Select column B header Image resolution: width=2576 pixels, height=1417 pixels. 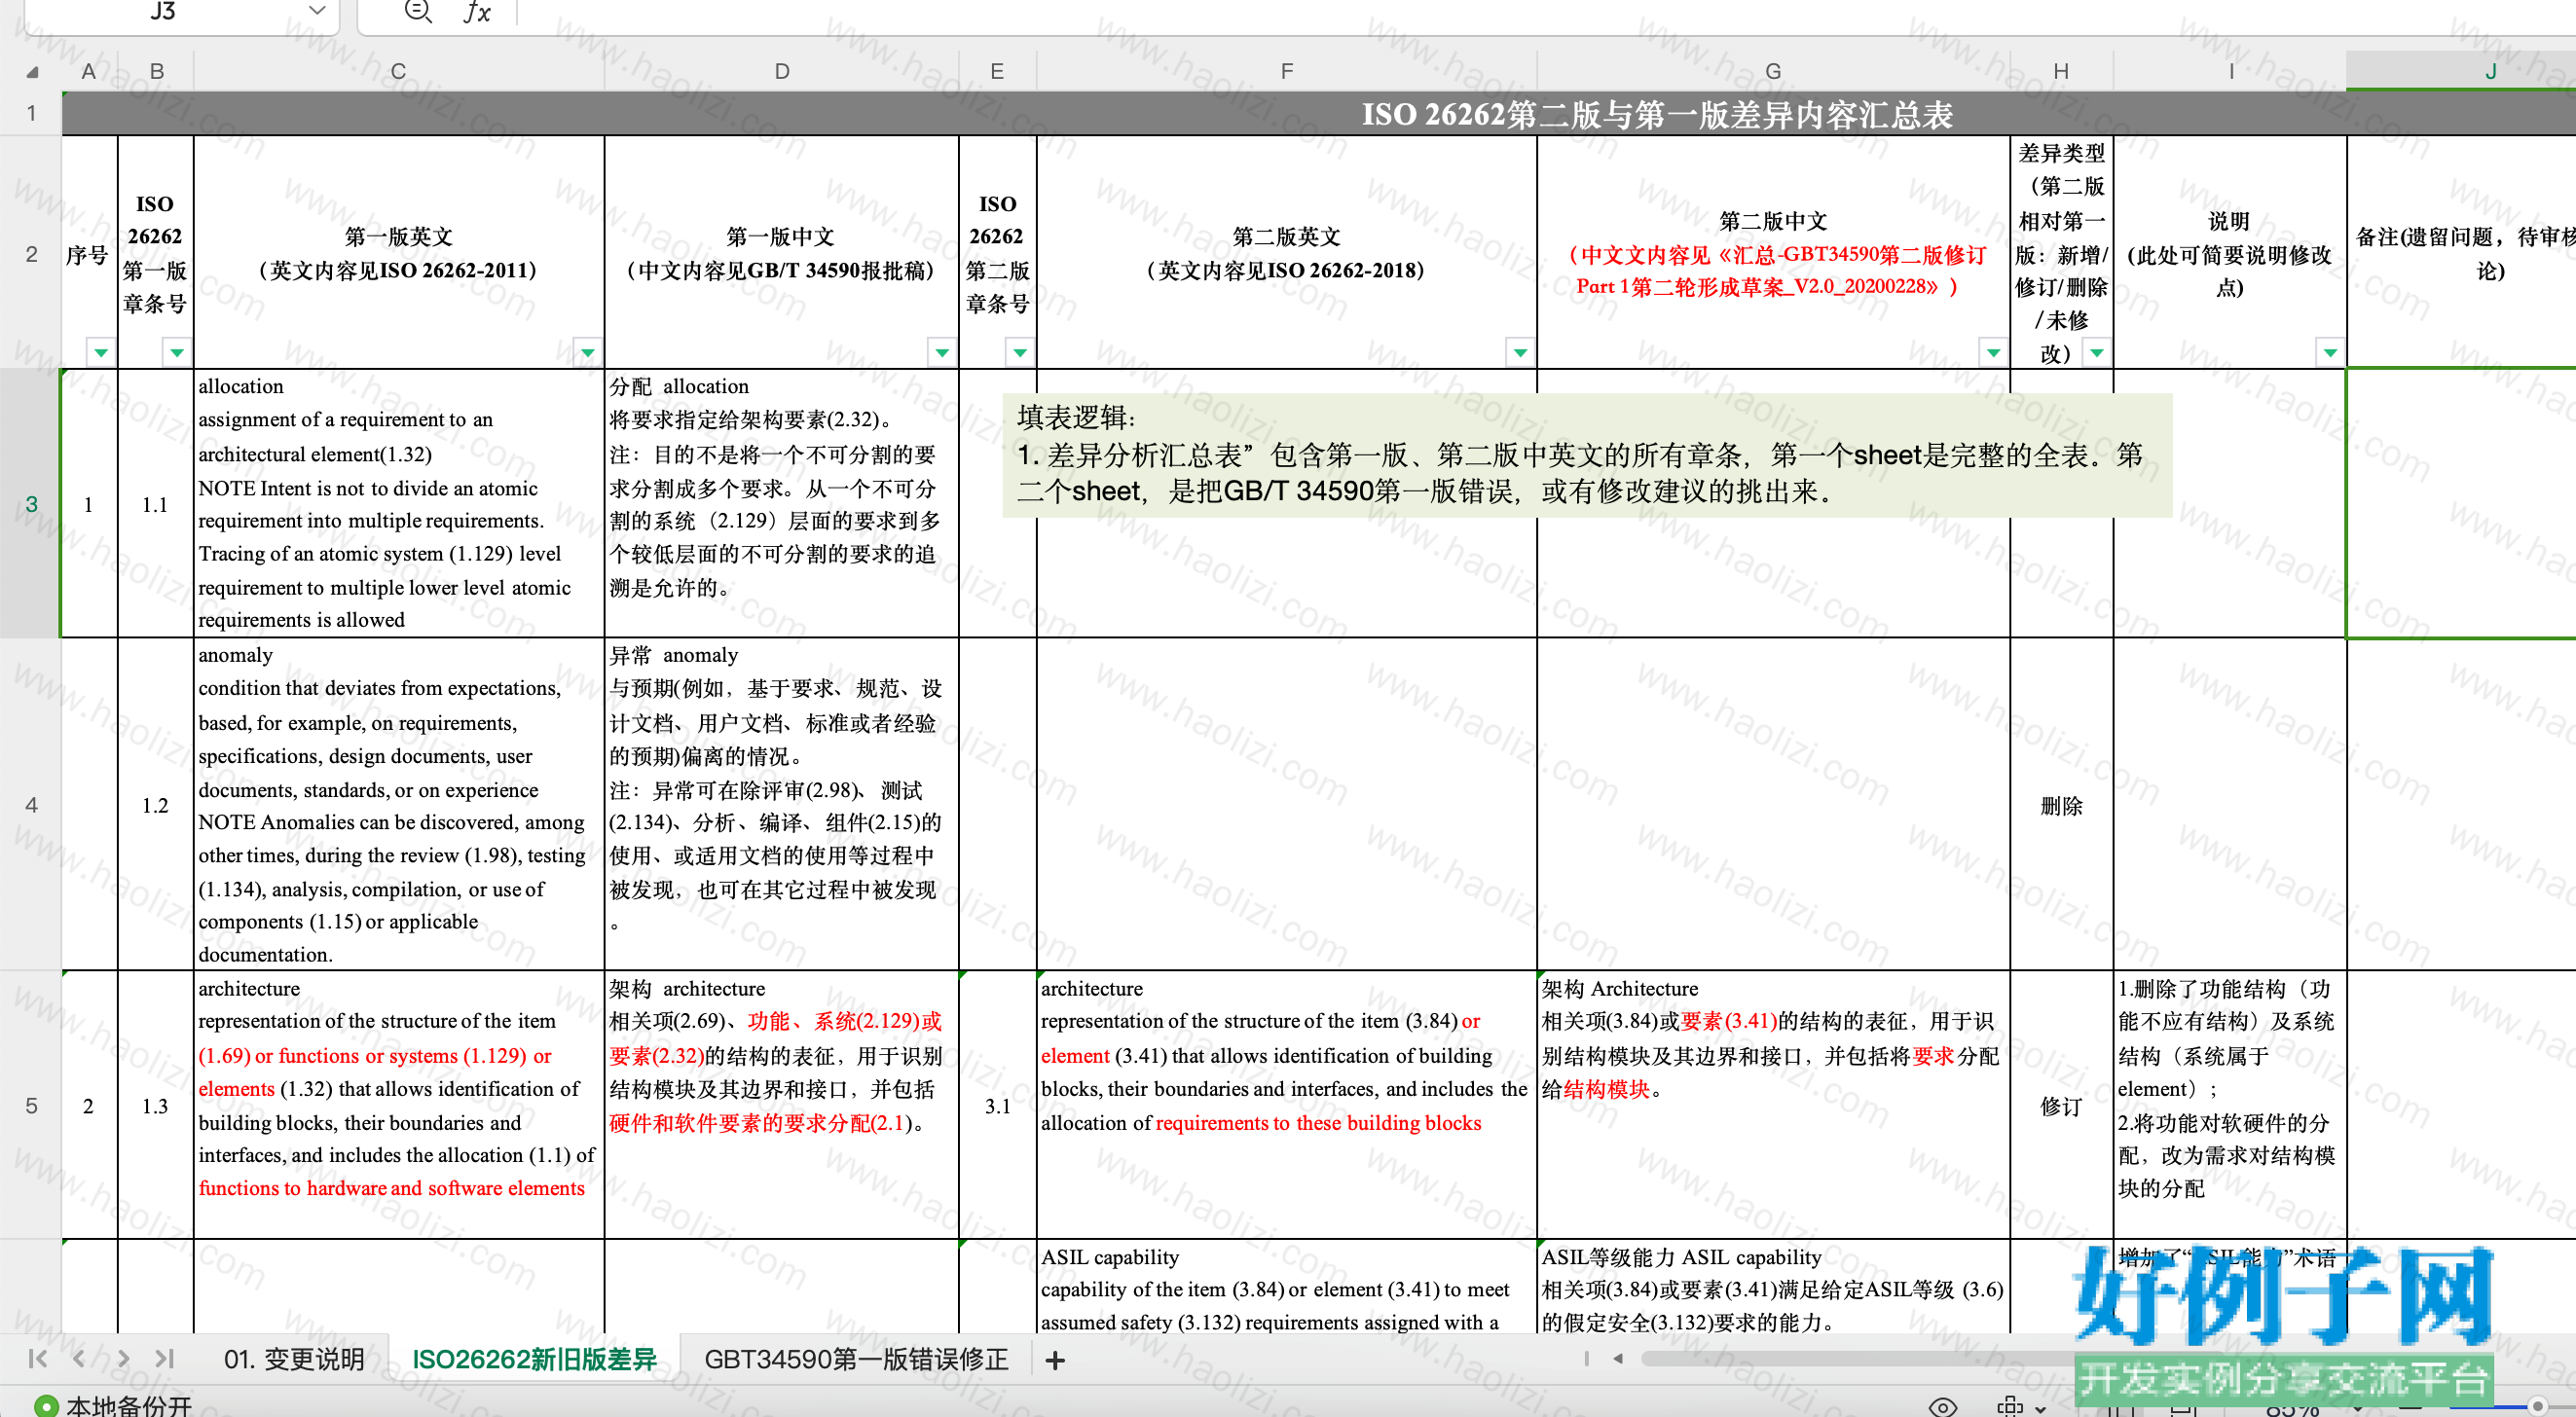click(156, 71)
